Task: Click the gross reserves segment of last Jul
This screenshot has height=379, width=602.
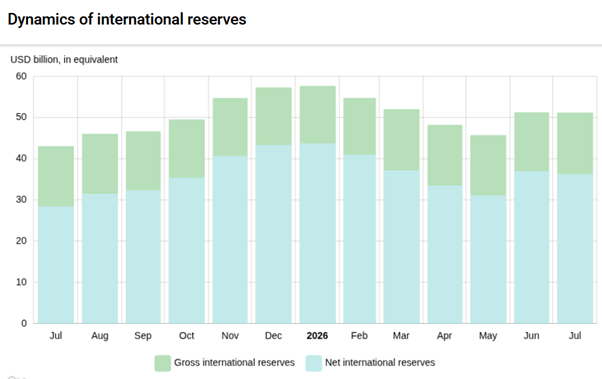Action: click(575, 144)
